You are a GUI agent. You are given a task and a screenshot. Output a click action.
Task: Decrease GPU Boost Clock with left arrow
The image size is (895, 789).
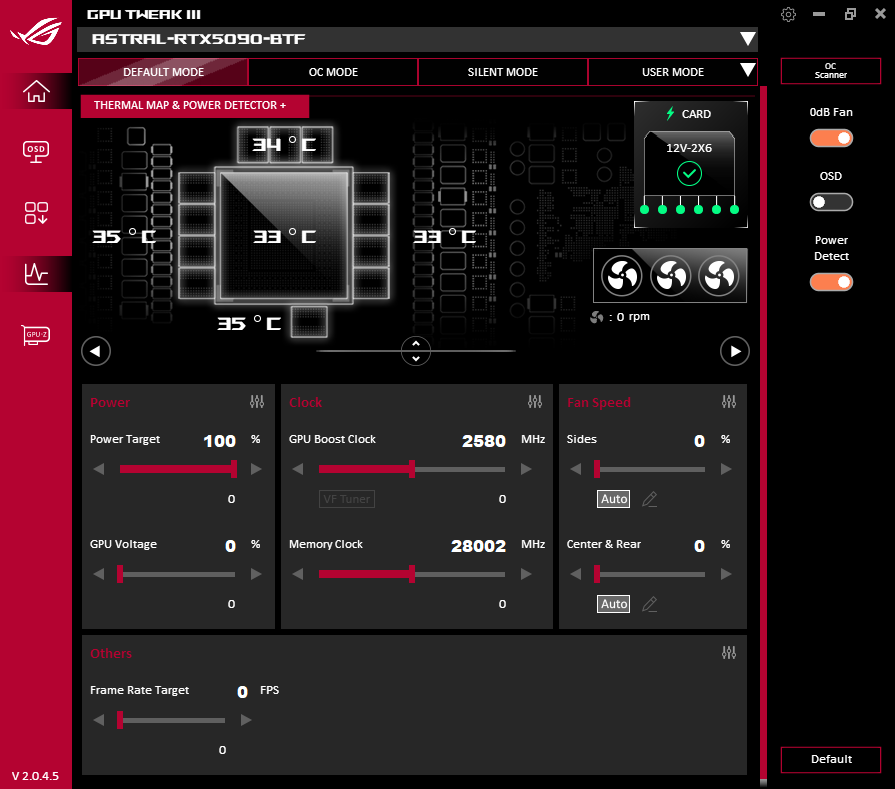pos(297,469)
